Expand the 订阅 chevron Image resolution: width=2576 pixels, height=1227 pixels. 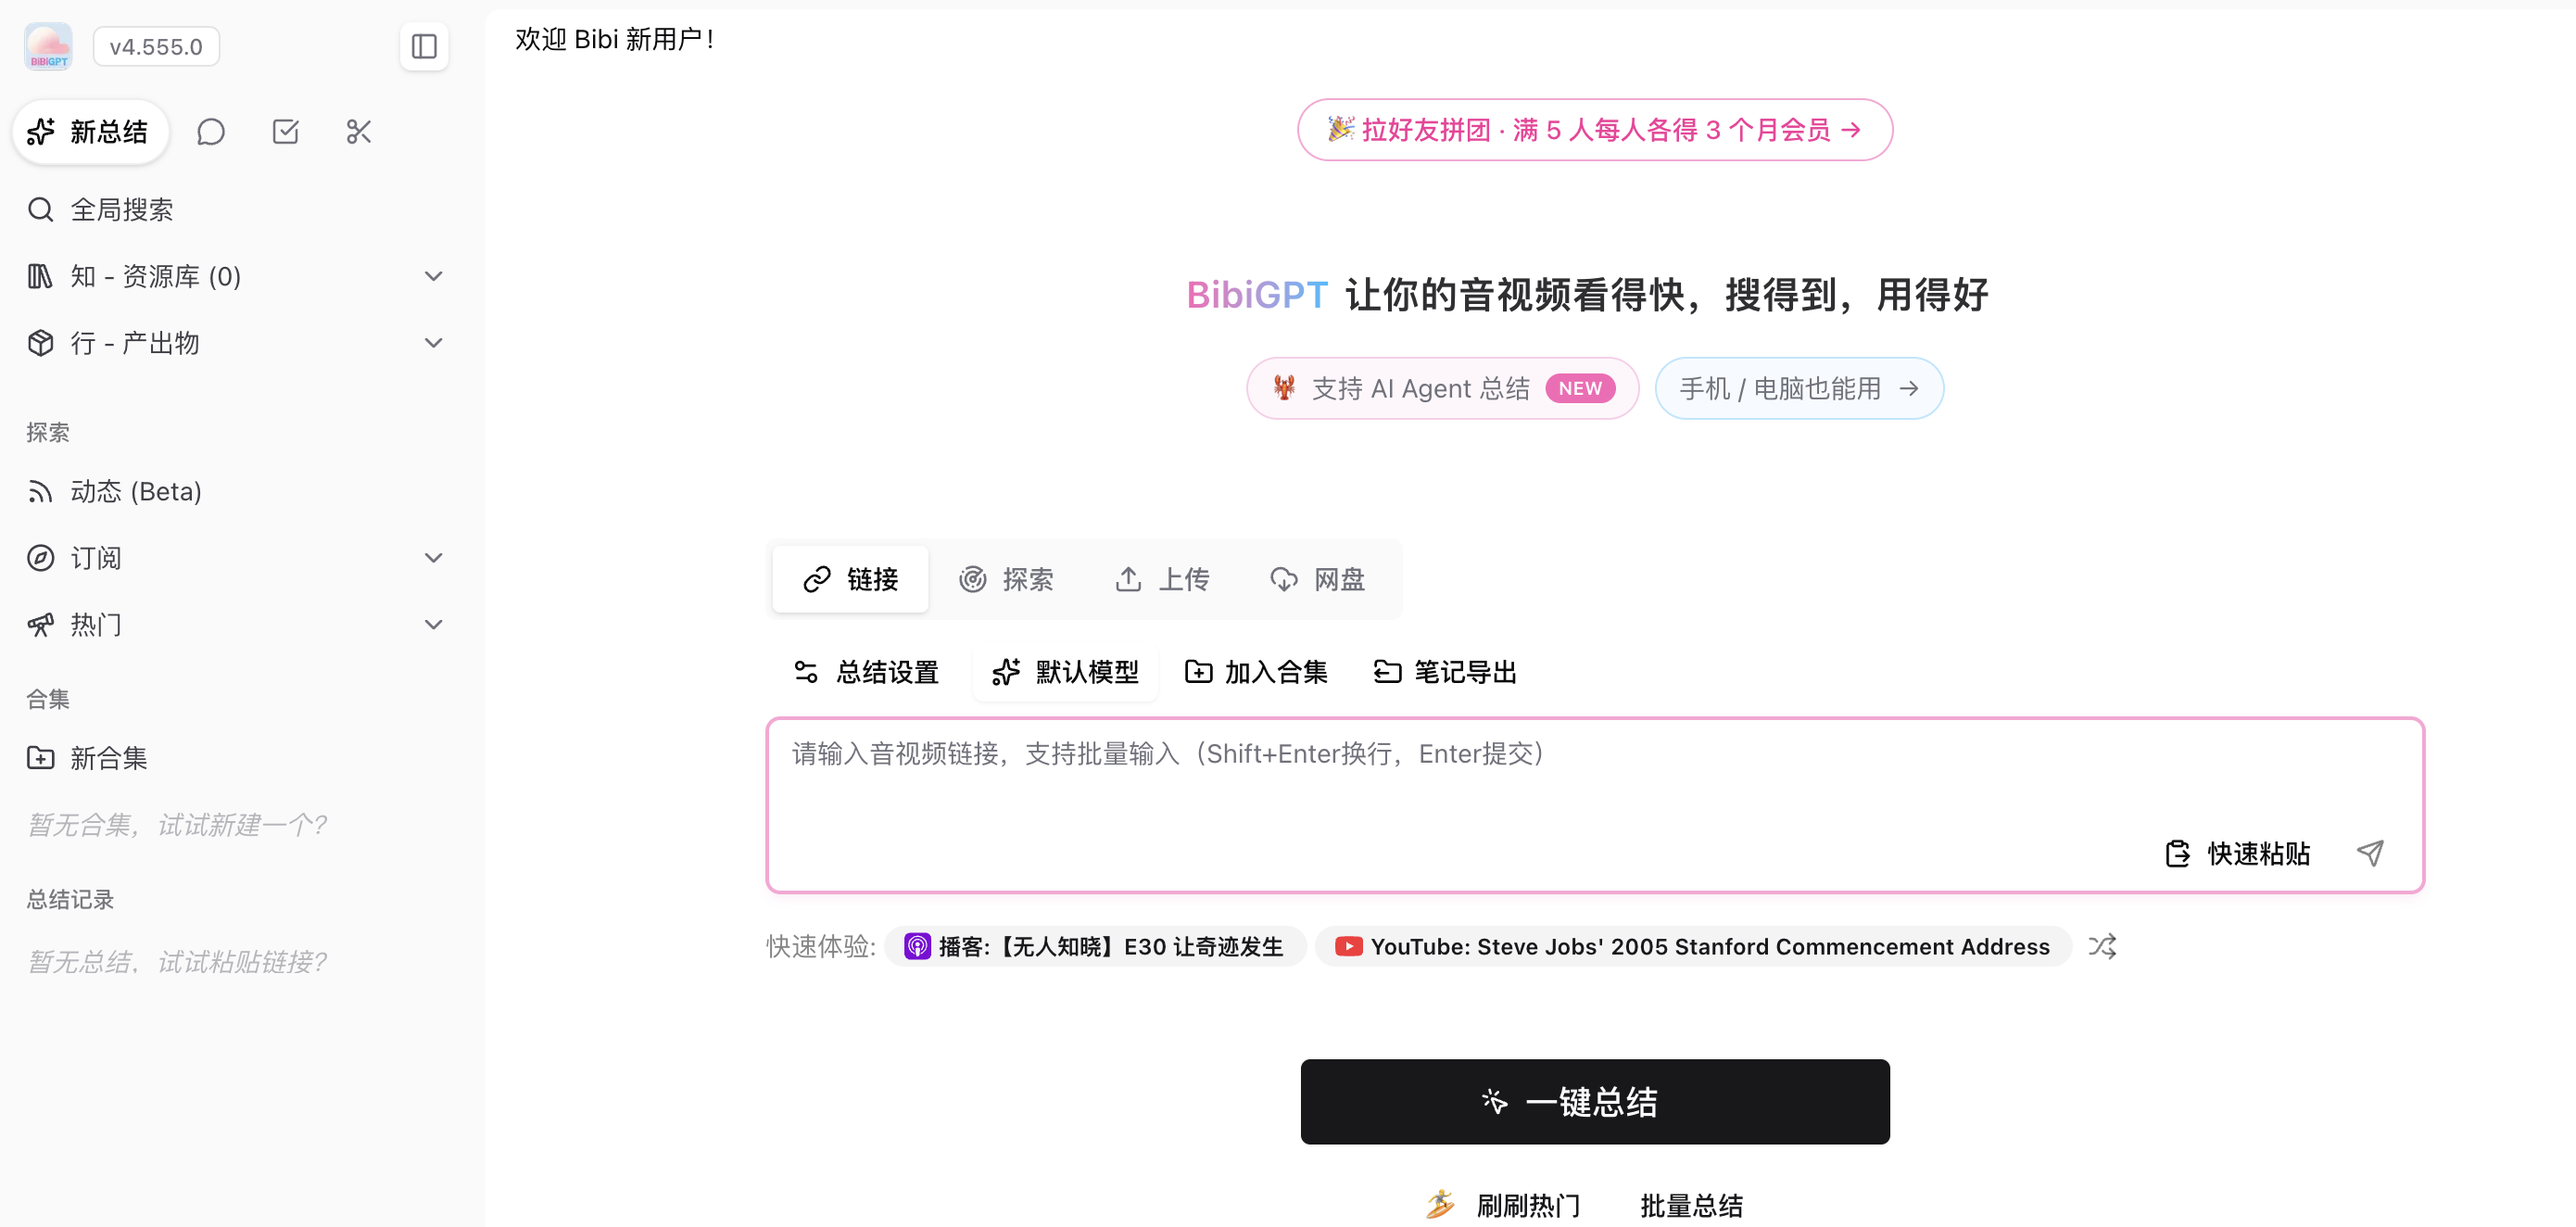(433, 558)
